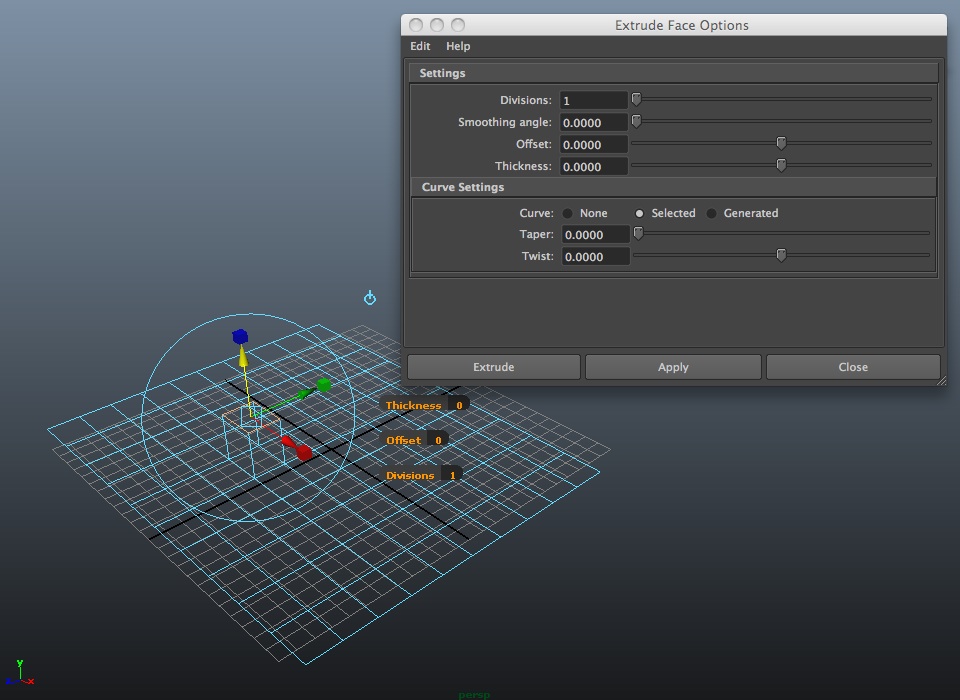Click the orange Thickness in-view editor label
The image size is (960, 700).
416,405
